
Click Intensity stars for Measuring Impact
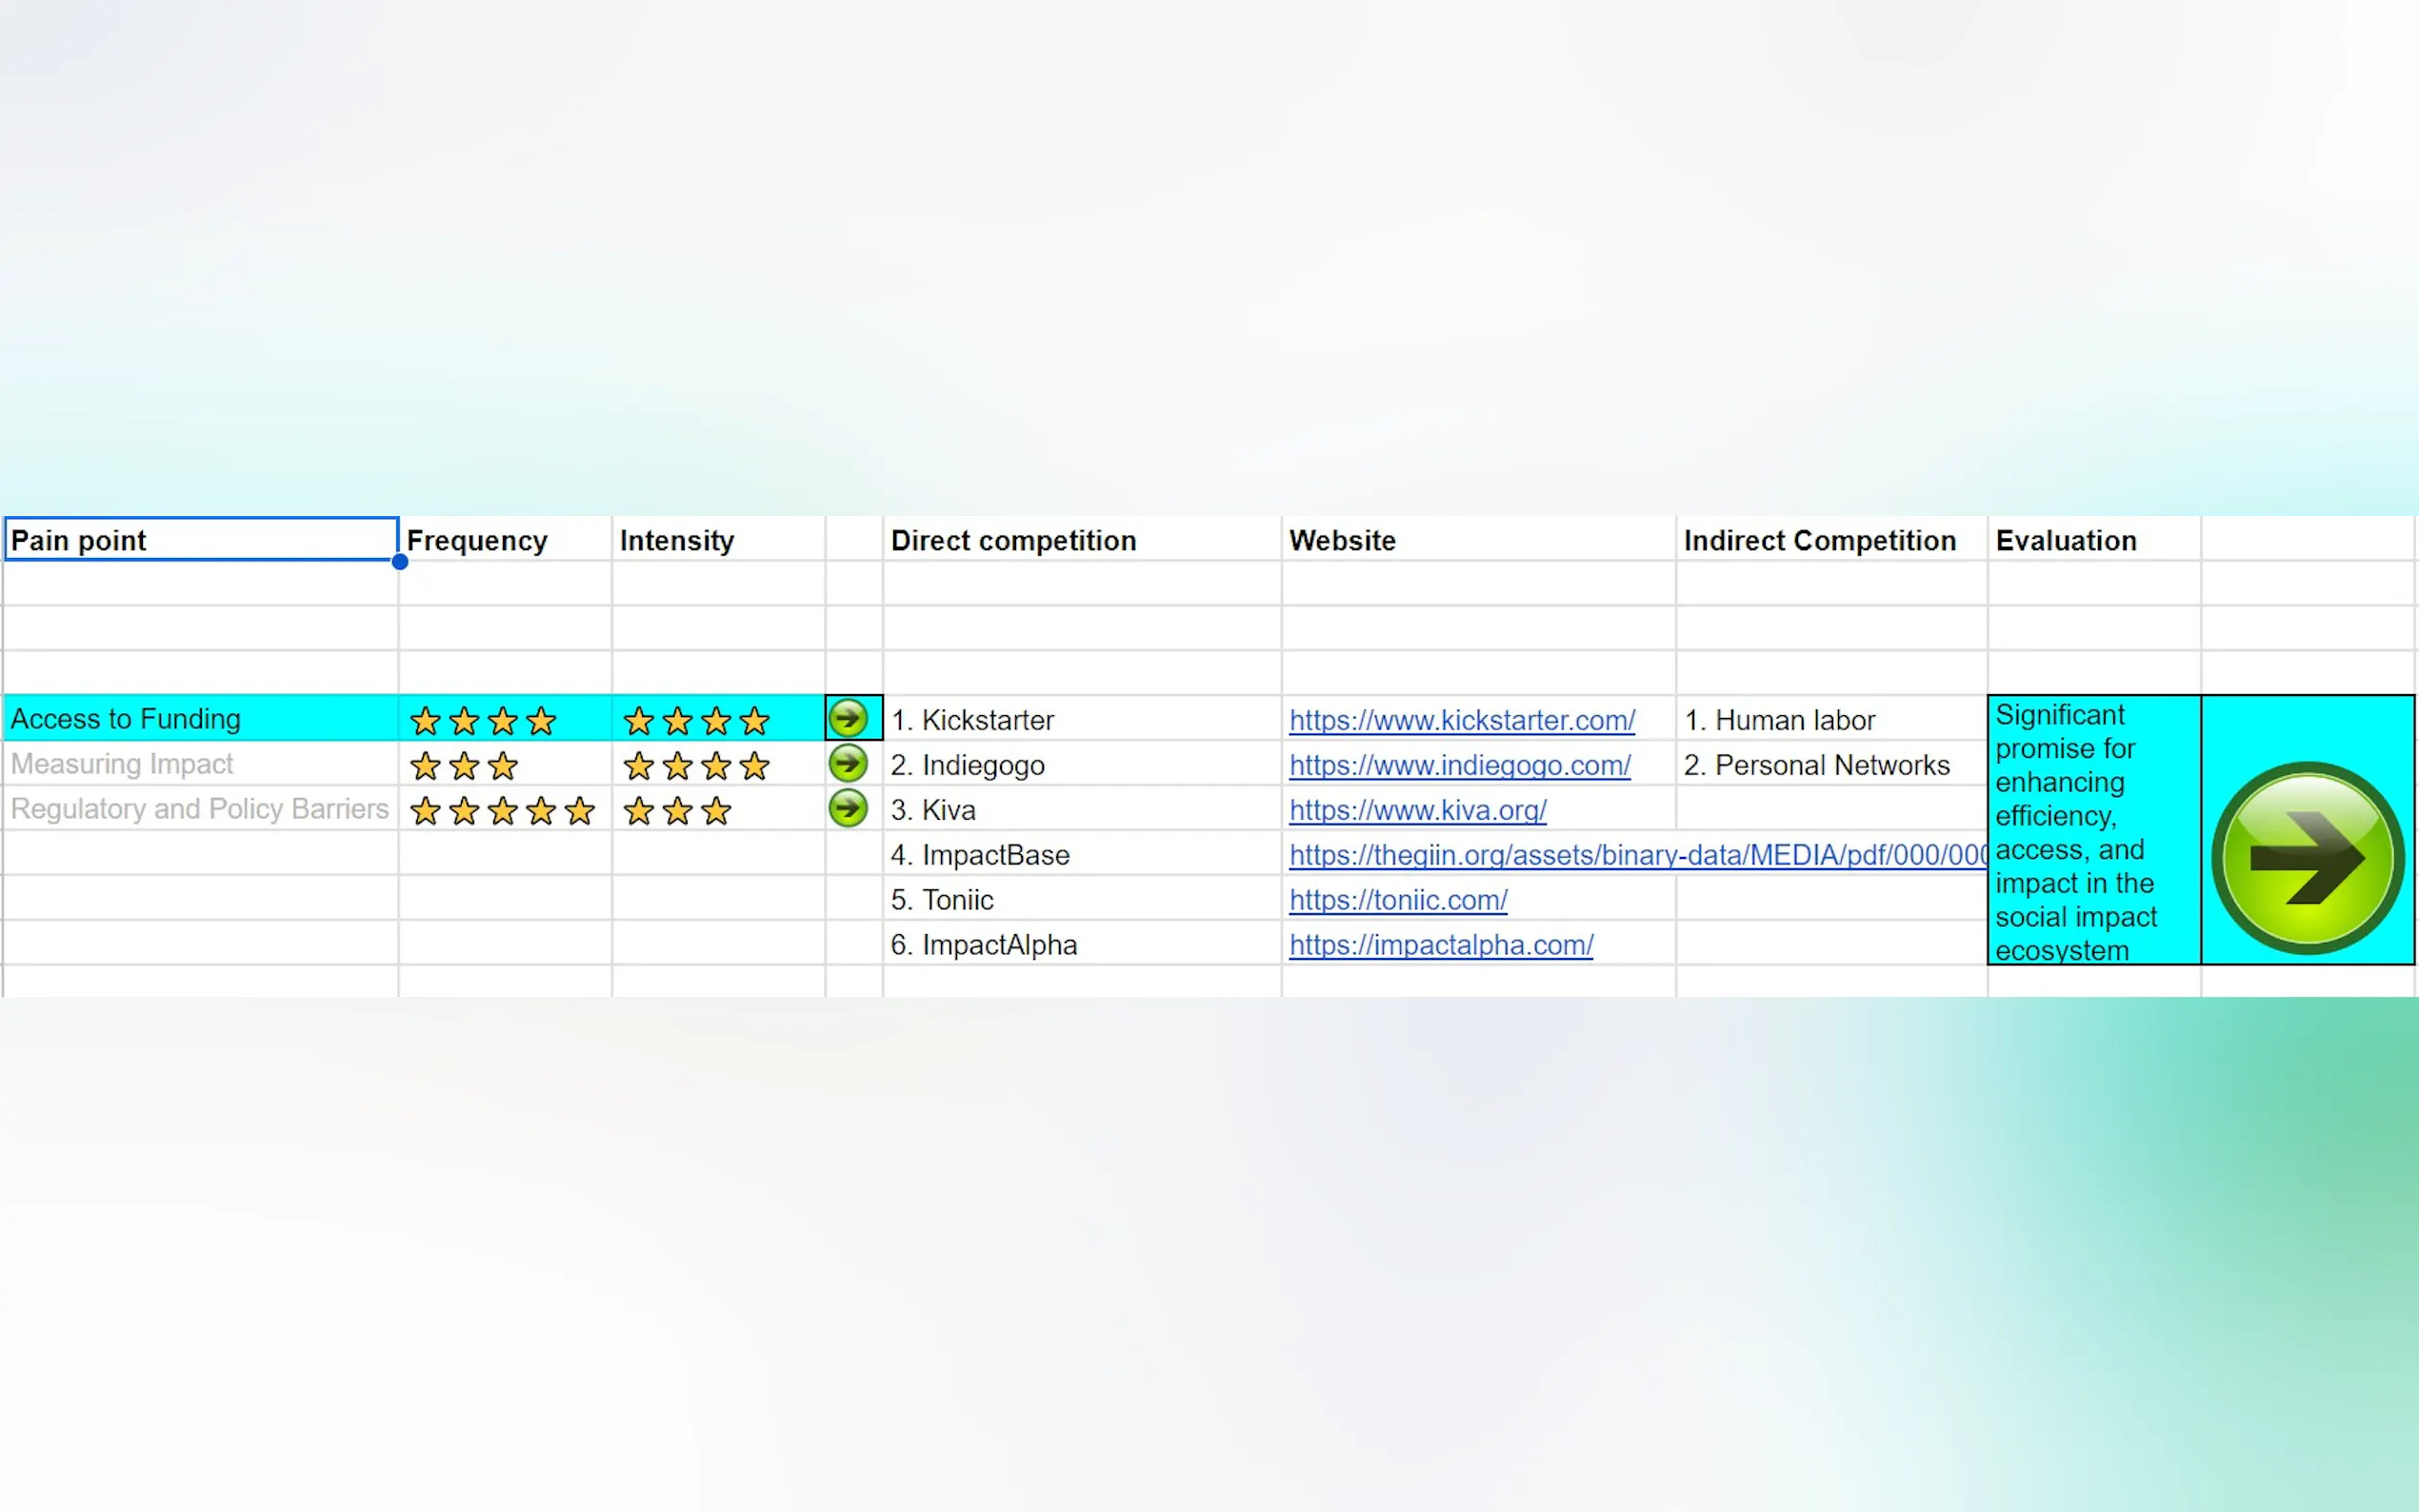point(696,766)
